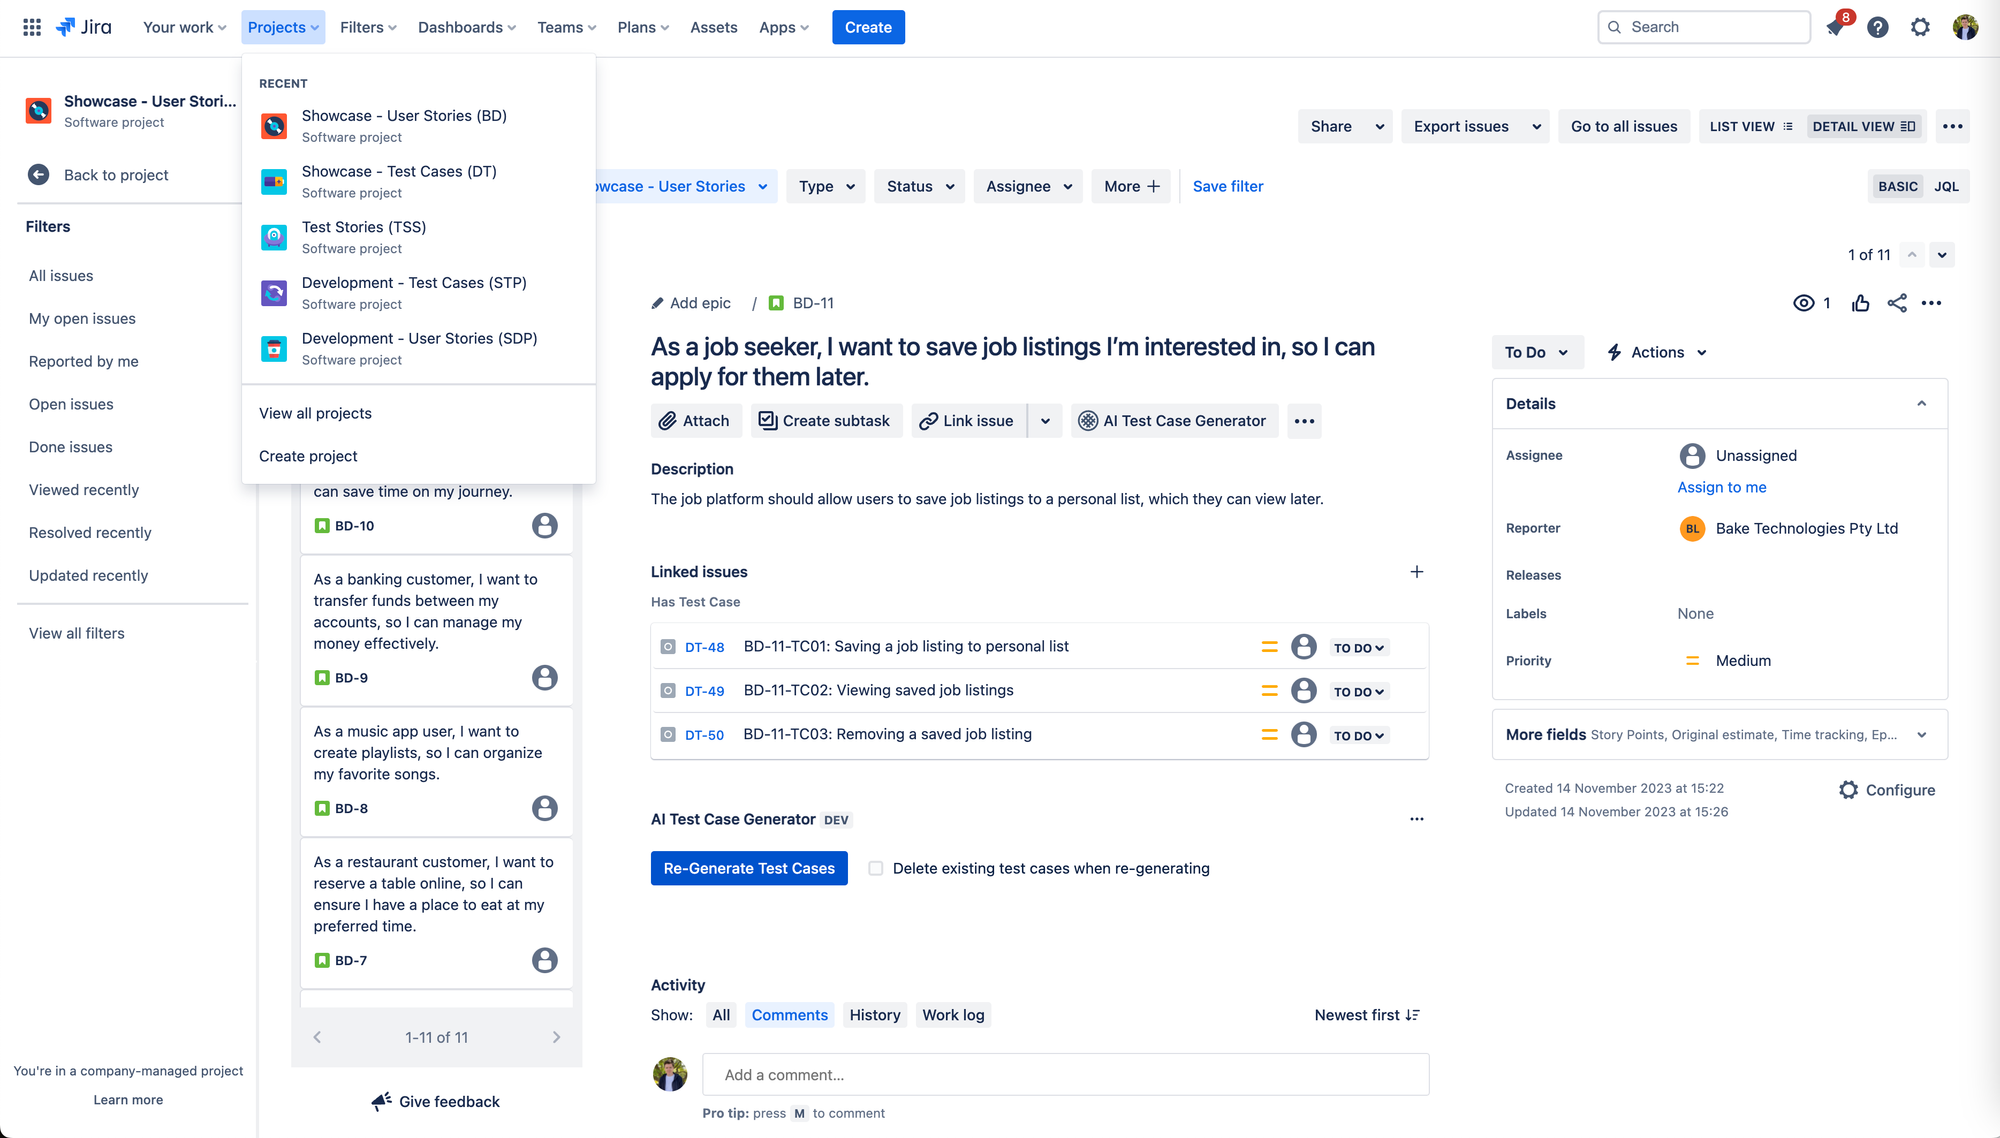
Task: Click the thumbs up vote icon
Action: coord(1860,303)
